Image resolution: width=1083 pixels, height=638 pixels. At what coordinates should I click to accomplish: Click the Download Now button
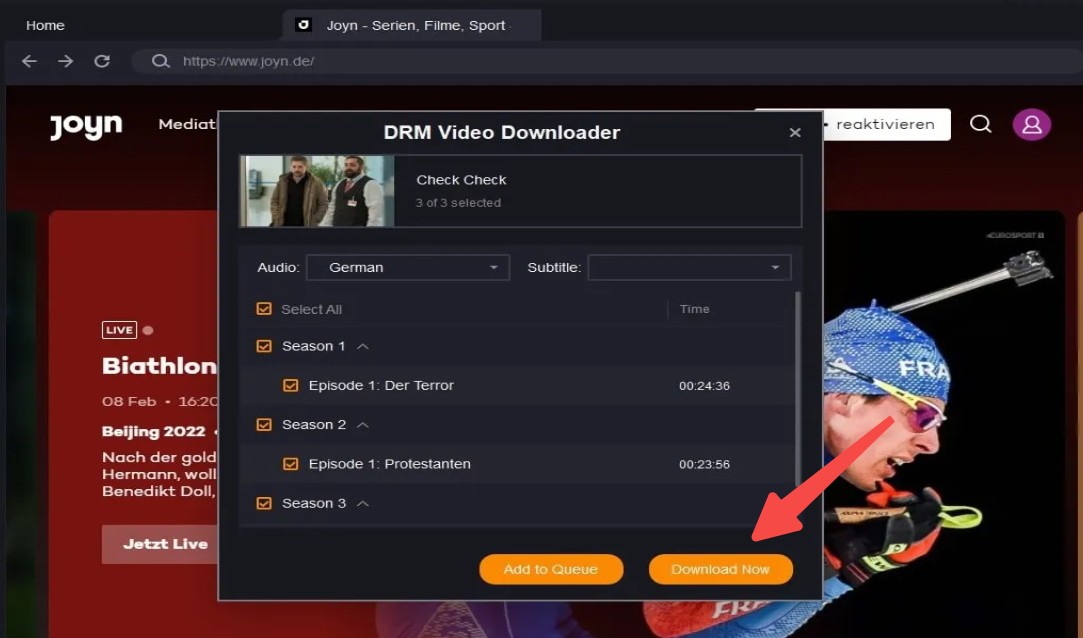[x=720, y=569]
